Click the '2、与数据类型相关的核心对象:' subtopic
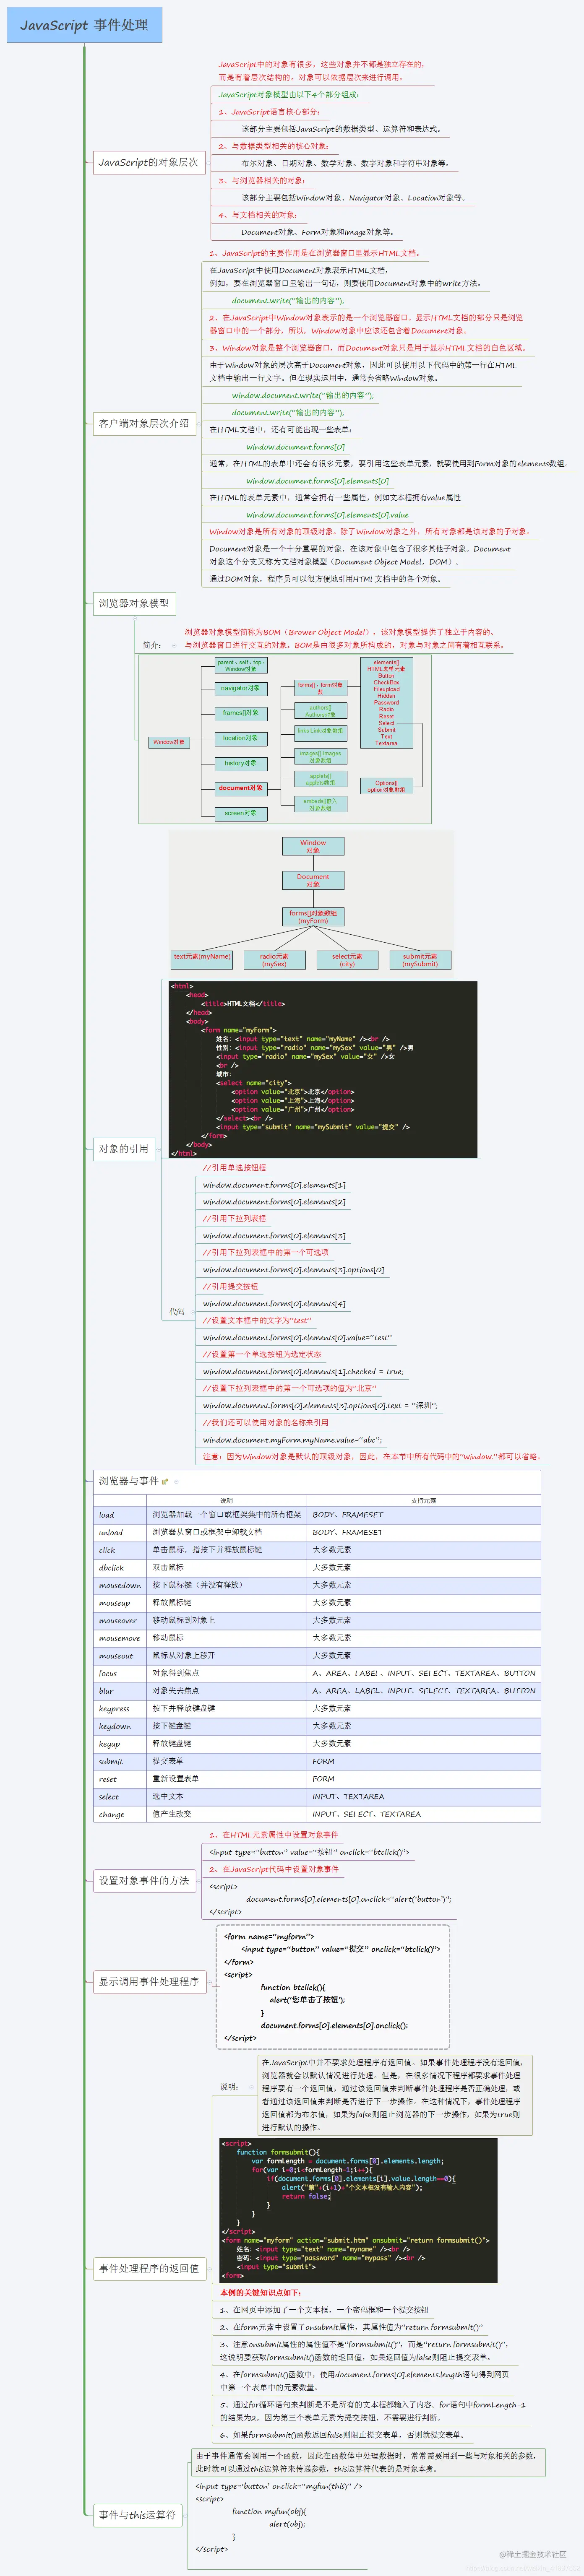This screenshot has width=584, height=2576. [273, 146]
